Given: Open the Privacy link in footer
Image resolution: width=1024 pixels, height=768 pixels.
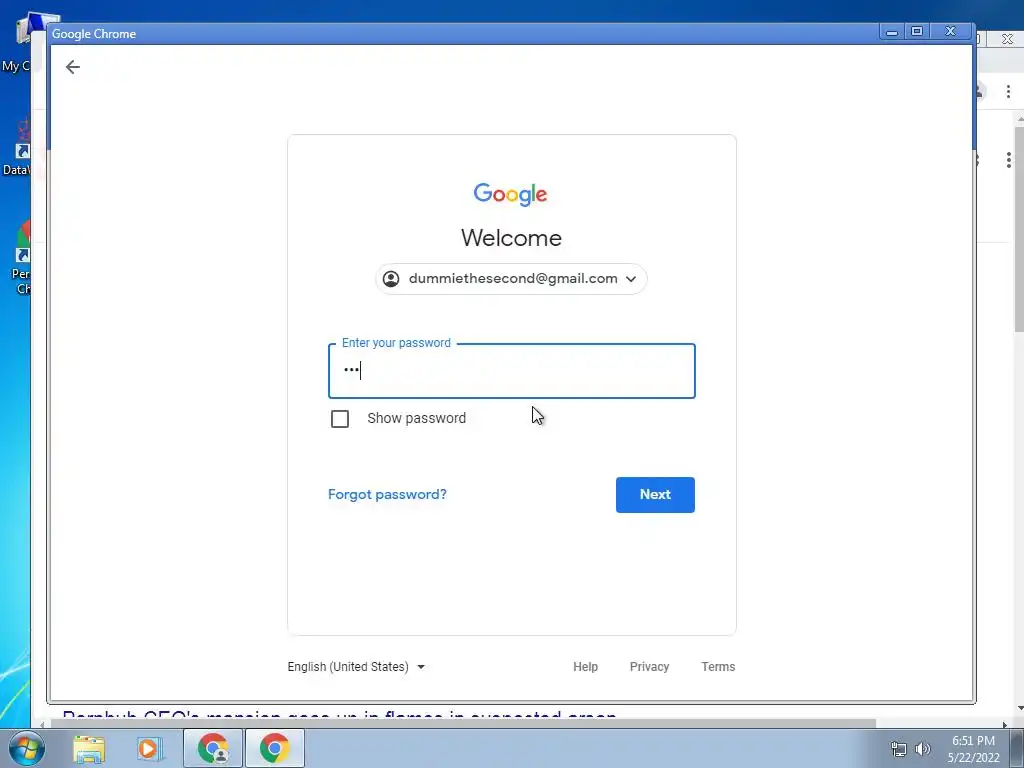Looking at the screenshot, I should pos(649,667).
